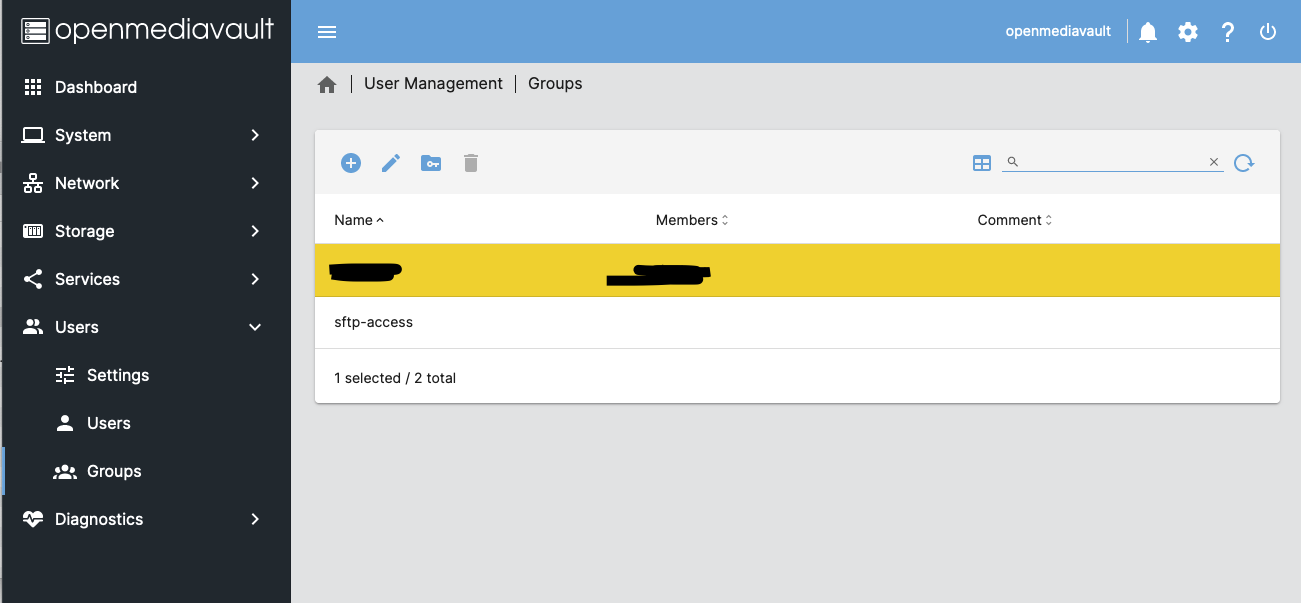This screenshot has width=1301, height=603.
Task: Click the help question mark icon
Action: pyautogui.click(x=1228, y=32)
